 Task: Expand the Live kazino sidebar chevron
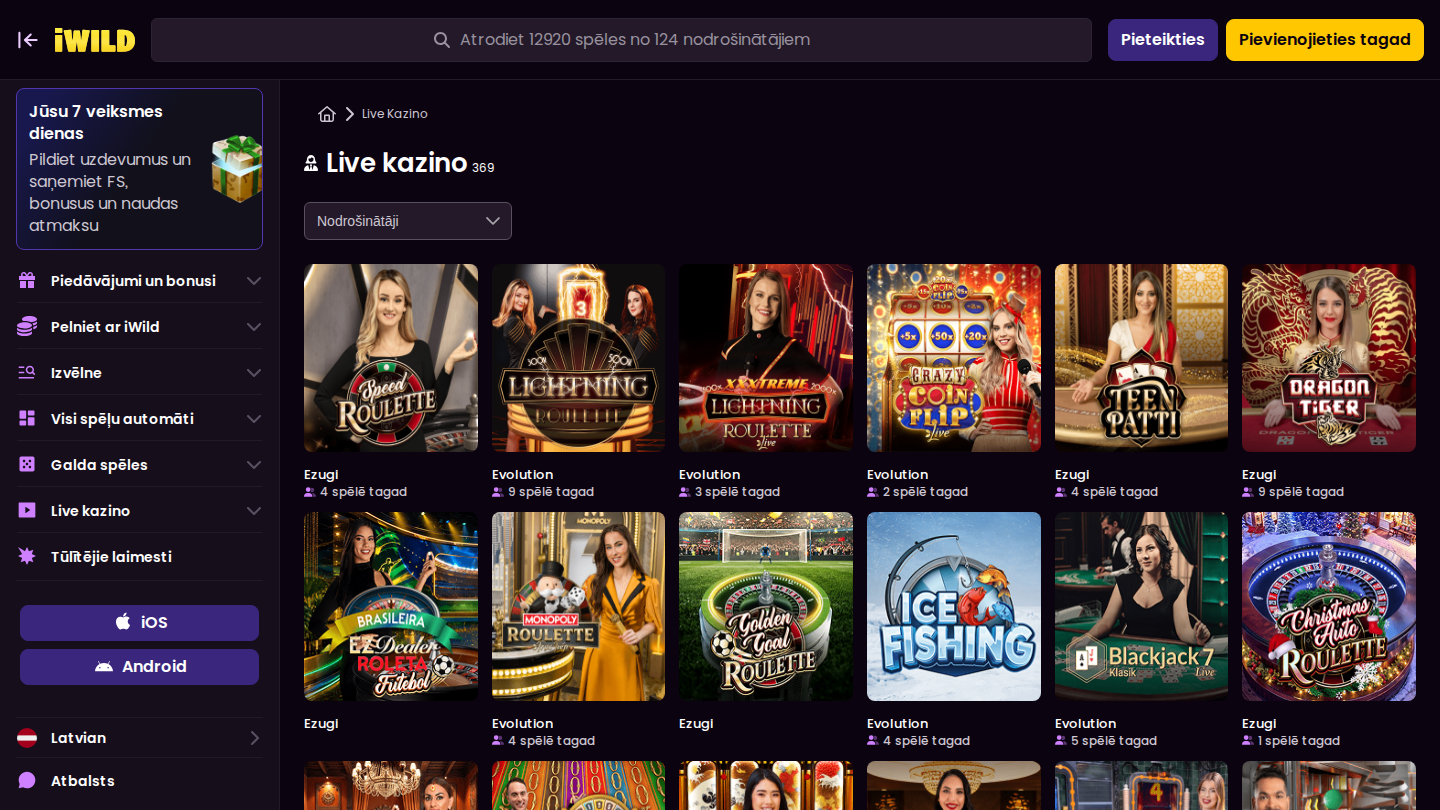(x=254, y=511)
